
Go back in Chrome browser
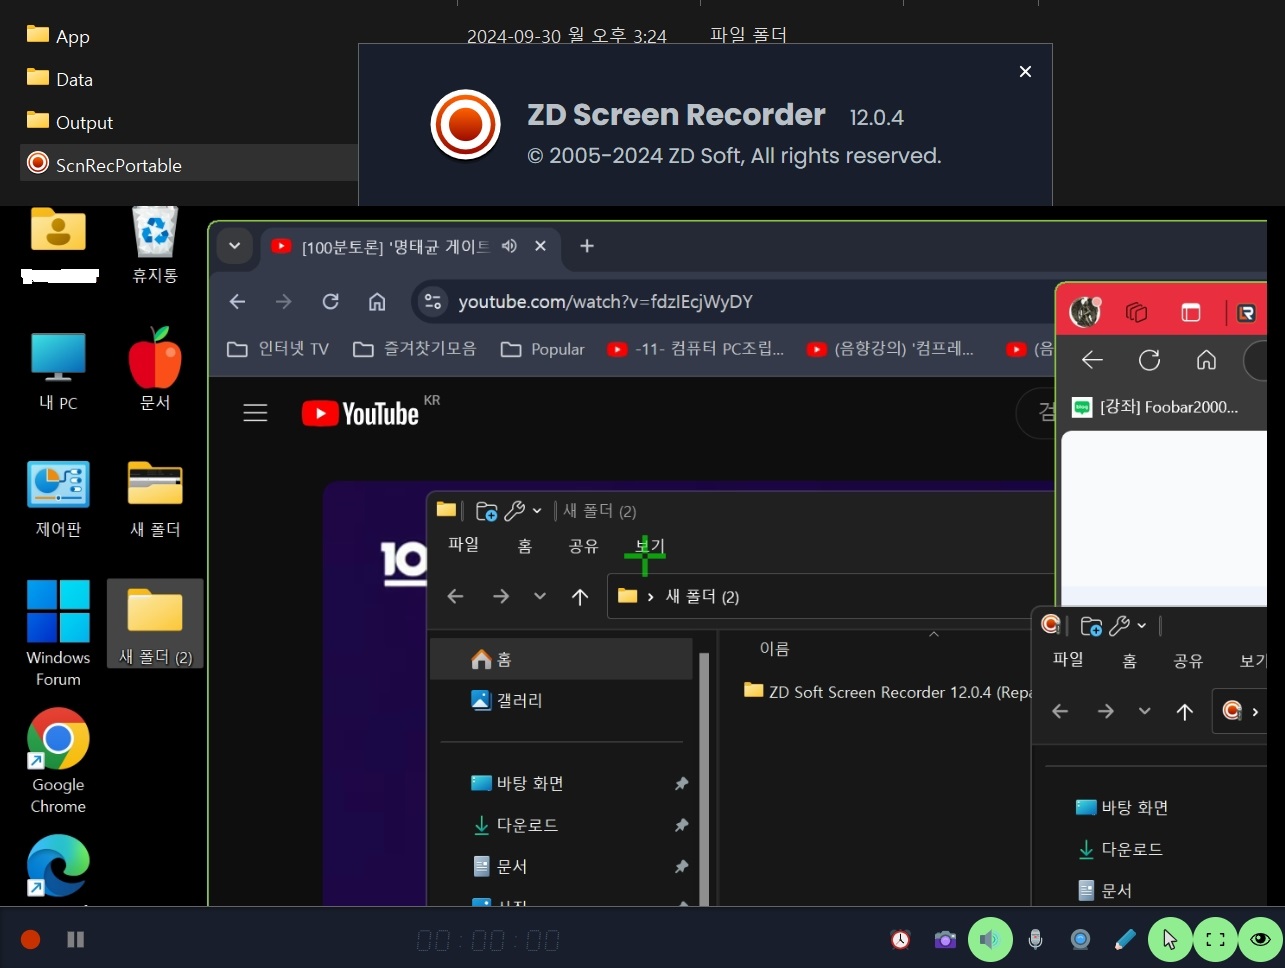(237, 301)
